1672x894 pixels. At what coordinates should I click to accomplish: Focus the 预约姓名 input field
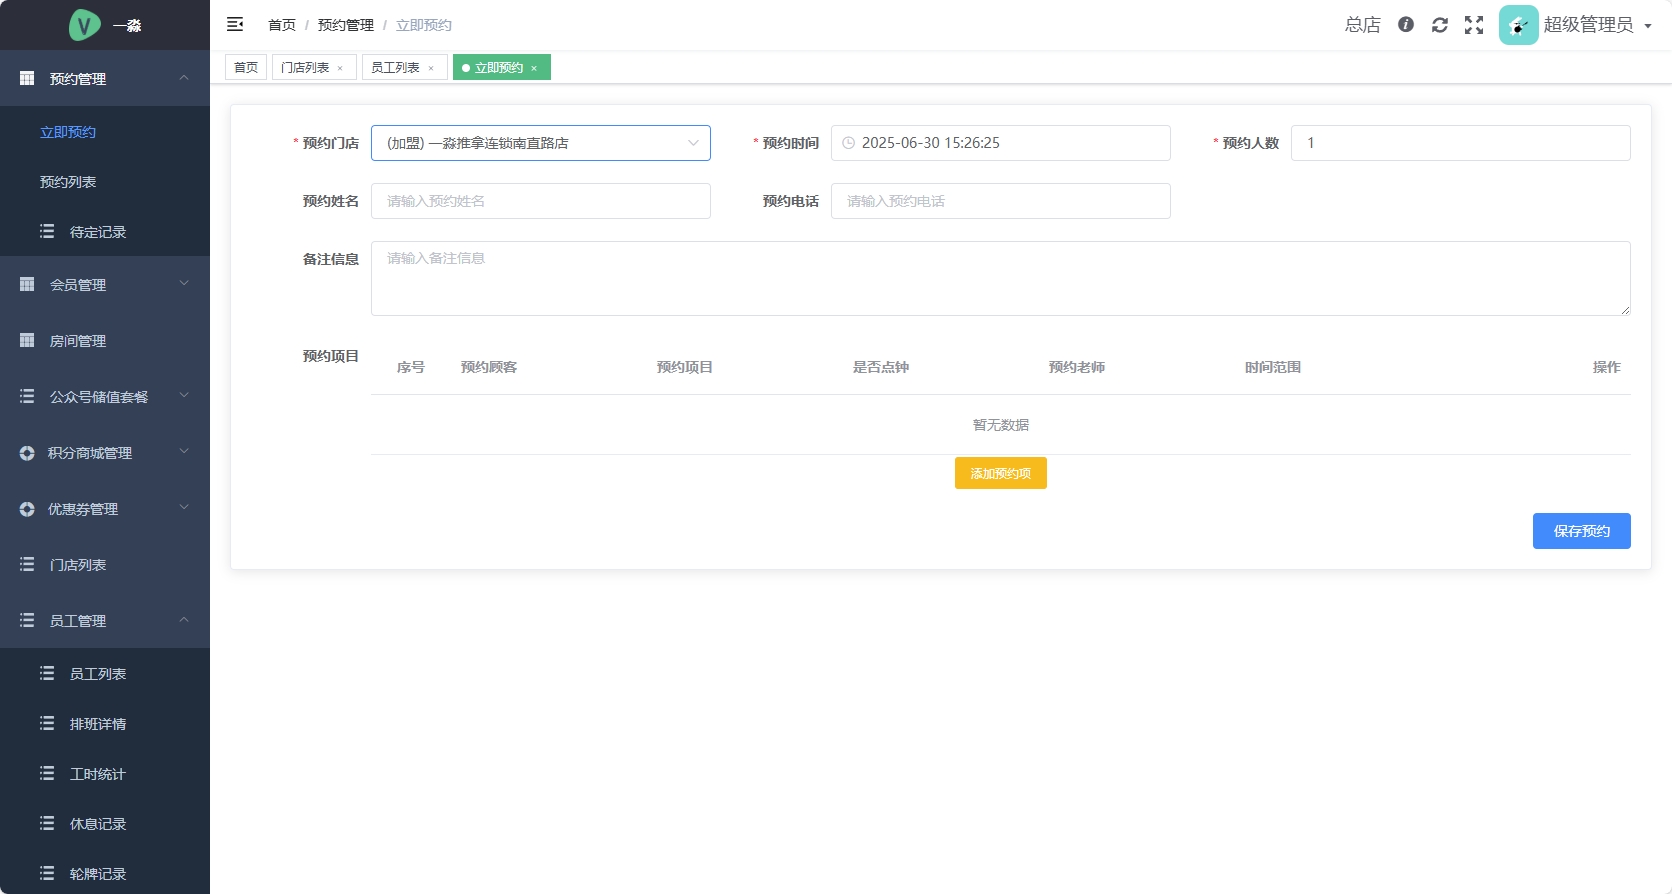point(540,201)
